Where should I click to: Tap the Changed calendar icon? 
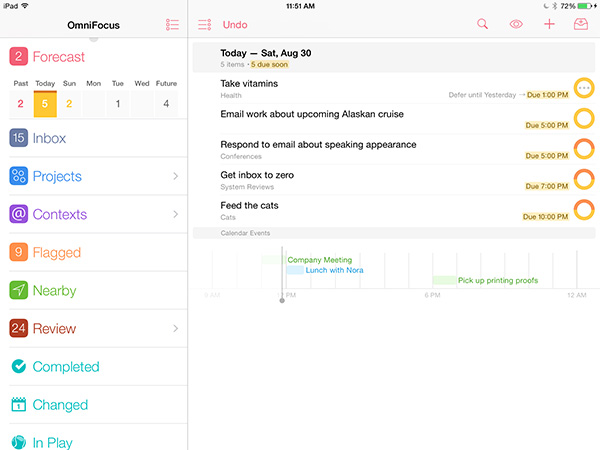[x=18, y=404]
